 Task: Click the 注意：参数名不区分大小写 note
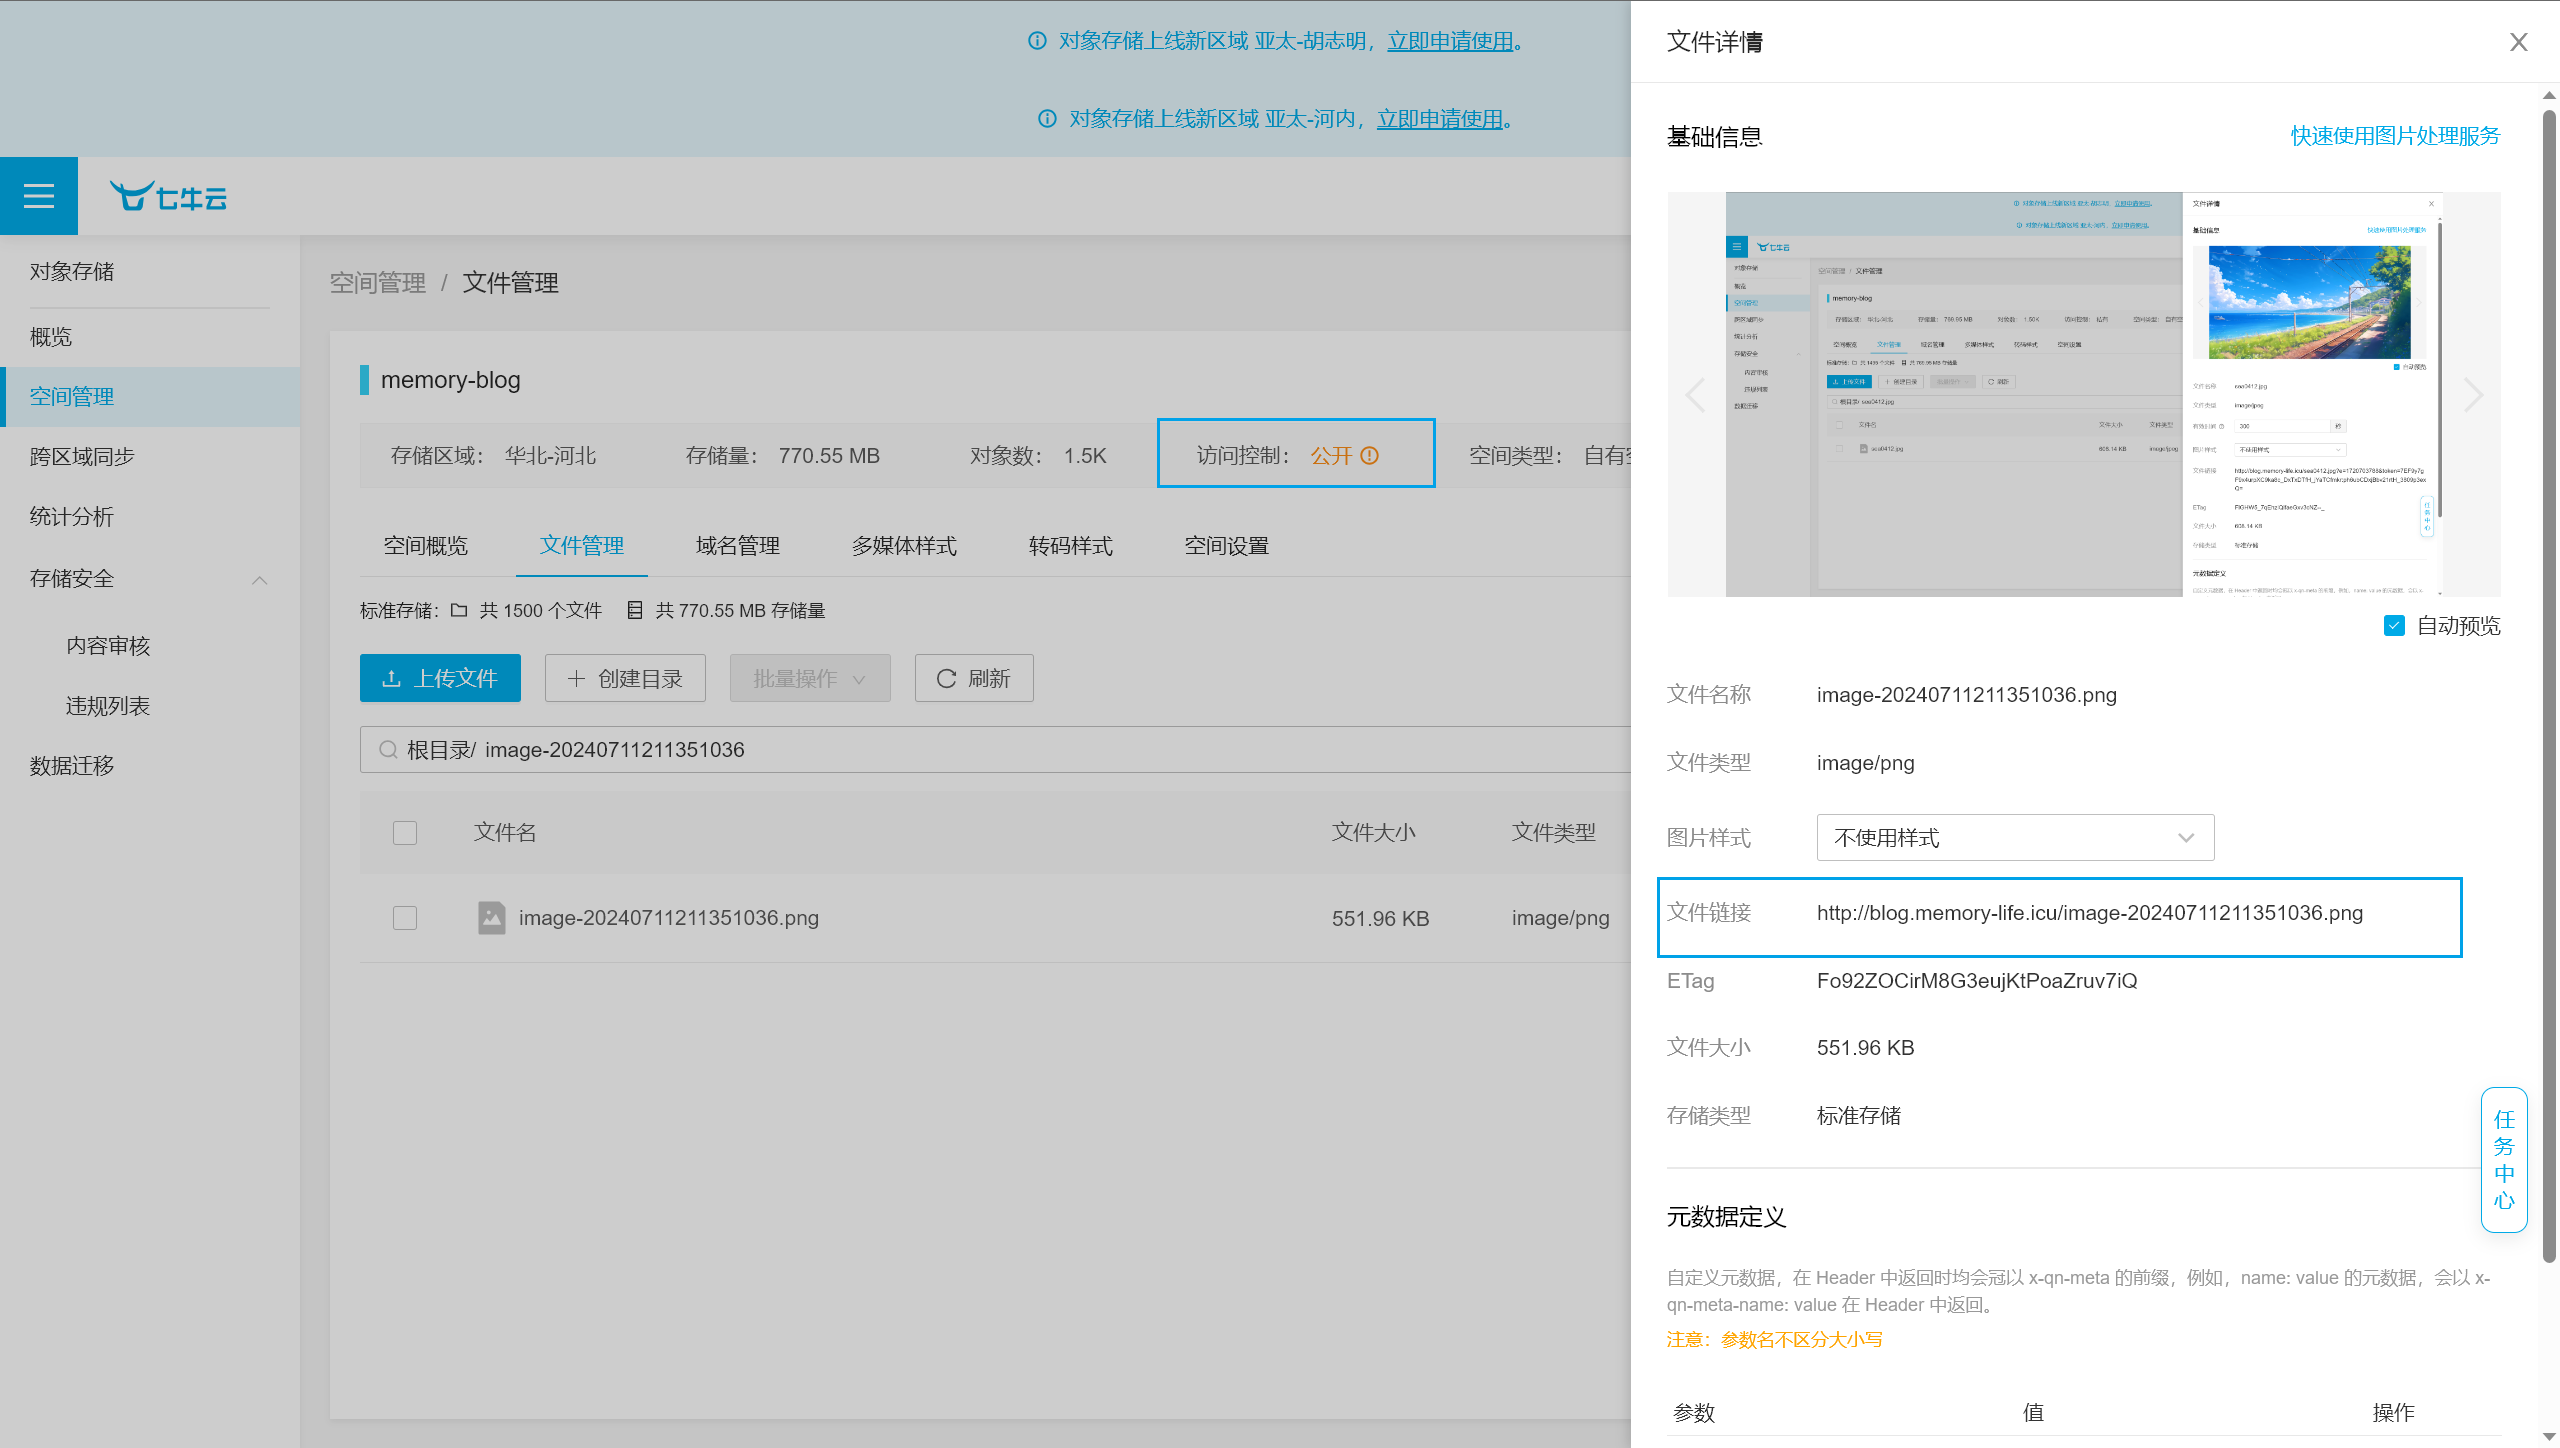(x=1775, y=1340)
